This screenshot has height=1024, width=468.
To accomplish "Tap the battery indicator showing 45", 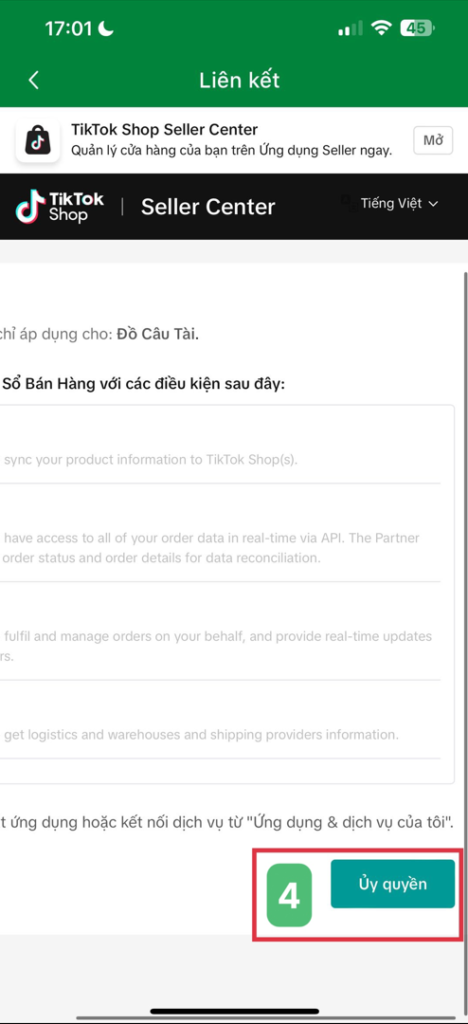I will pos(418,28).
